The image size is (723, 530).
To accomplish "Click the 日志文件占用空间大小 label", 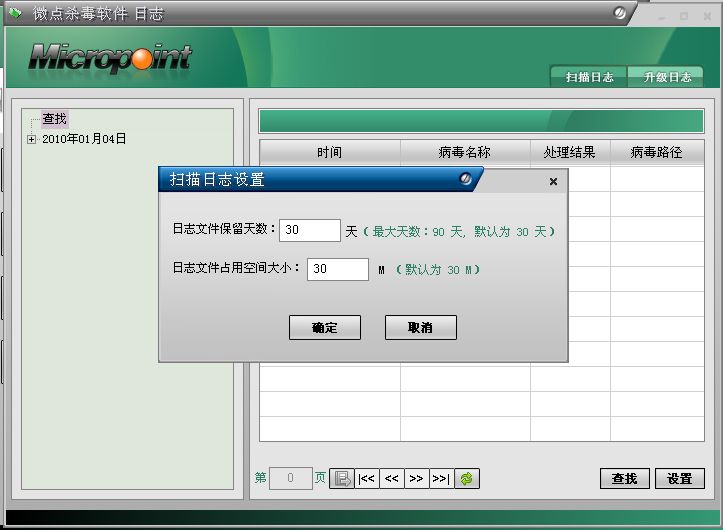I will click(236, 268).
